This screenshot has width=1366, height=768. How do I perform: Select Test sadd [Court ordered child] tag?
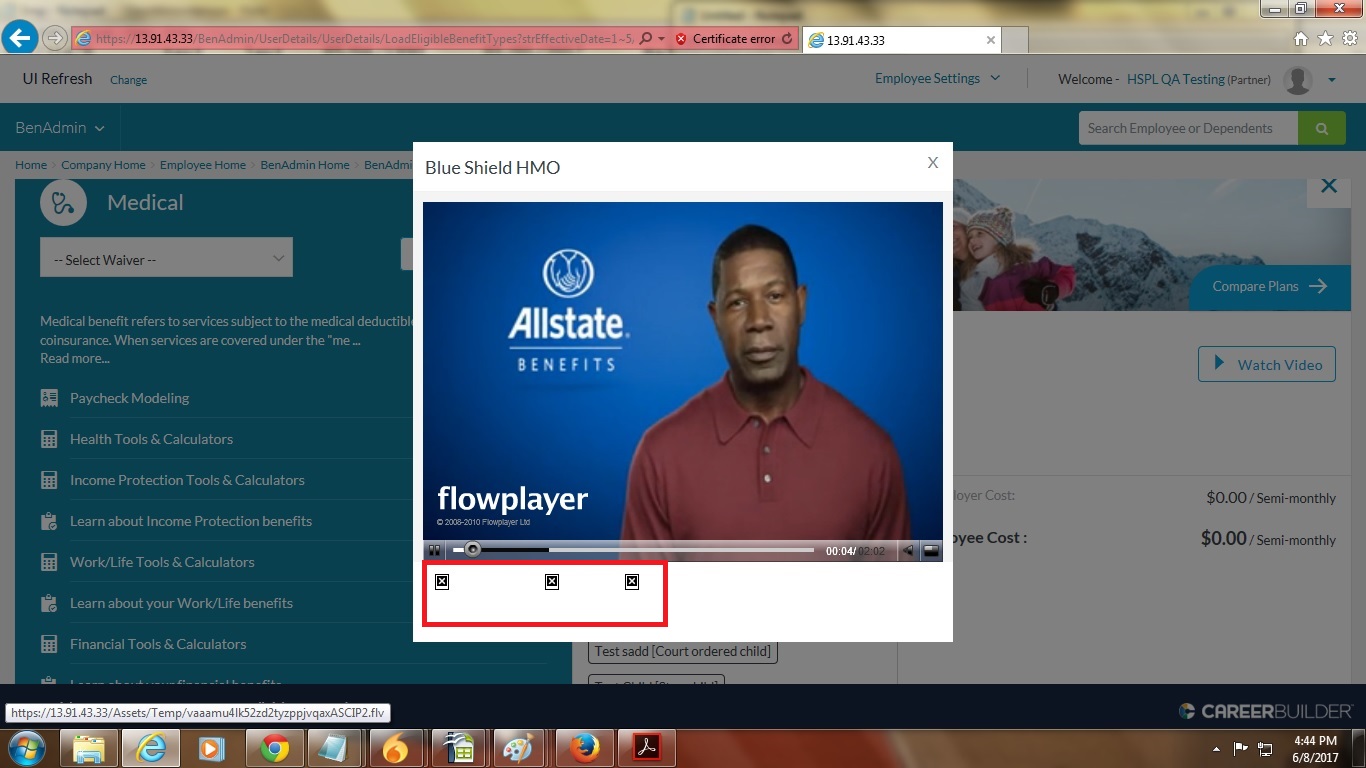(x=683, y=651)
